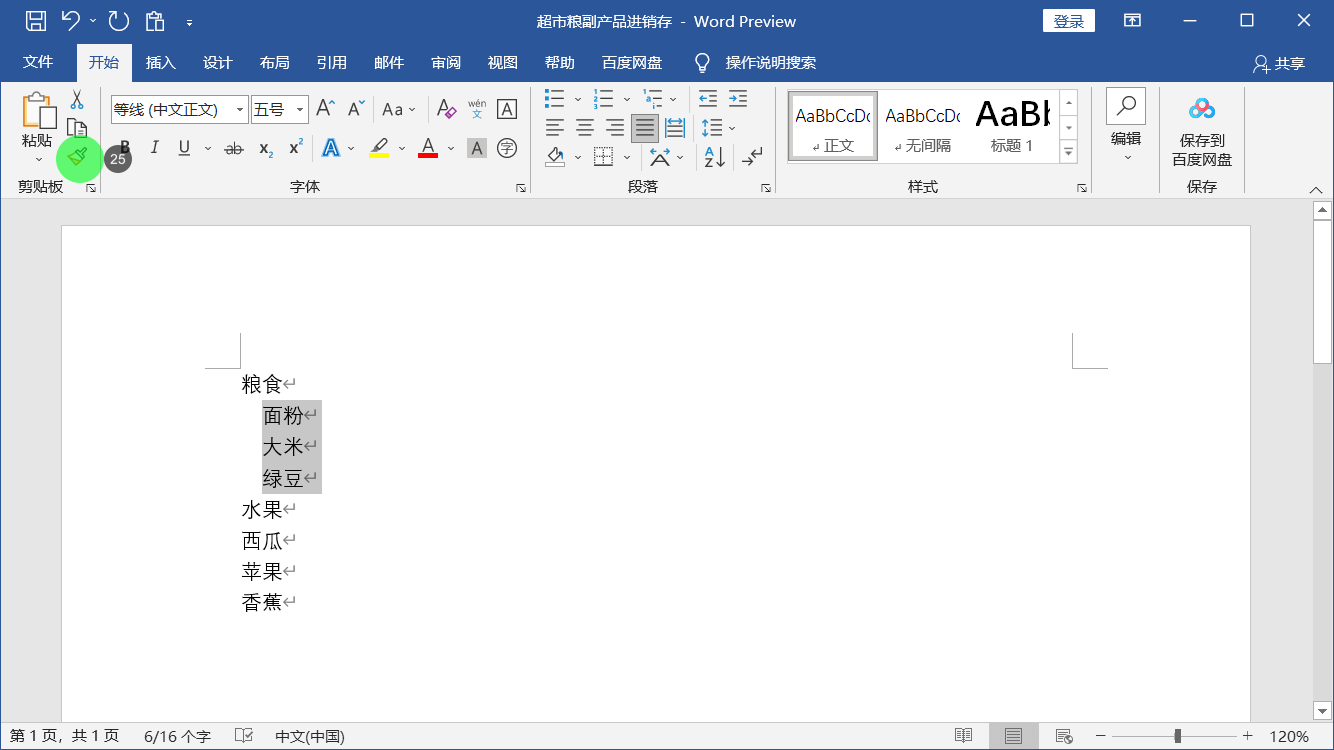1334x750 pixels.
Task: Align the text to the right
Action: tap(615, 128)
